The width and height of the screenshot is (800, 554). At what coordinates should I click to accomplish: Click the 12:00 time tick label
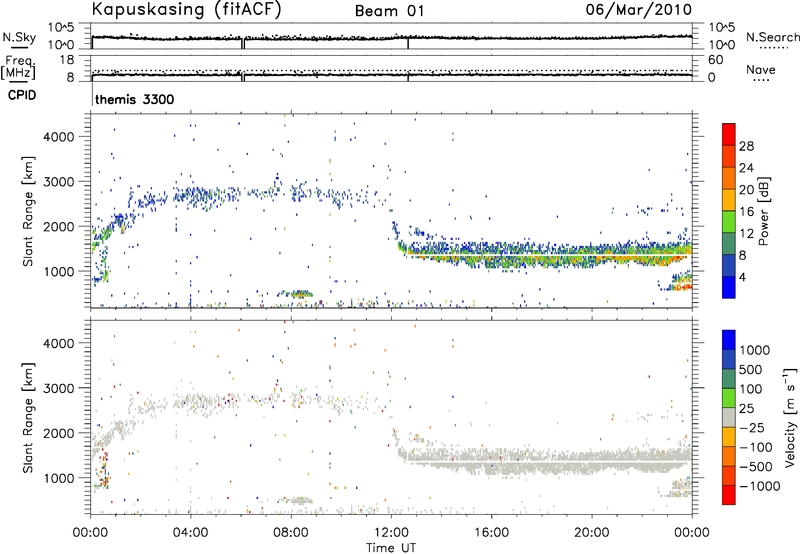pyautogui.click(x=391, y=533)
